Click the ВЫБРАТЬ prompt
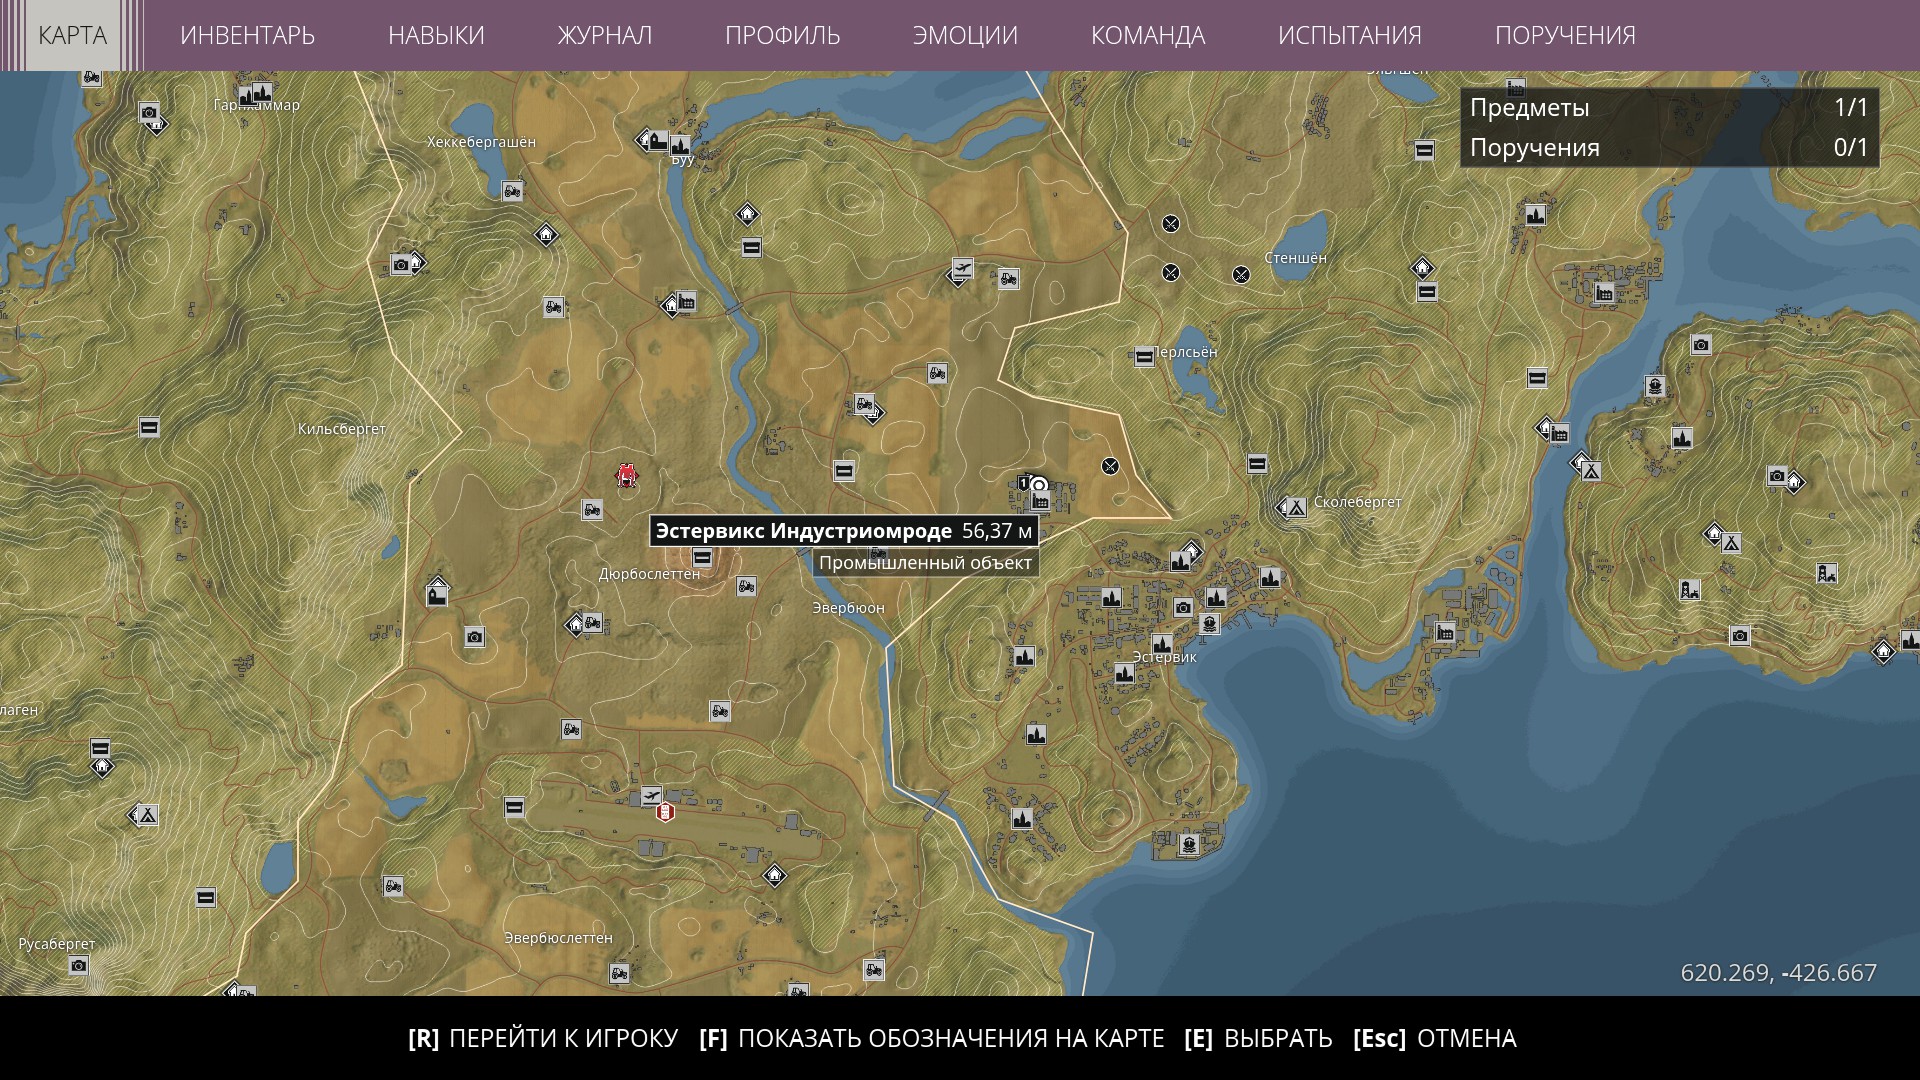 [x=1258, y=1038]
